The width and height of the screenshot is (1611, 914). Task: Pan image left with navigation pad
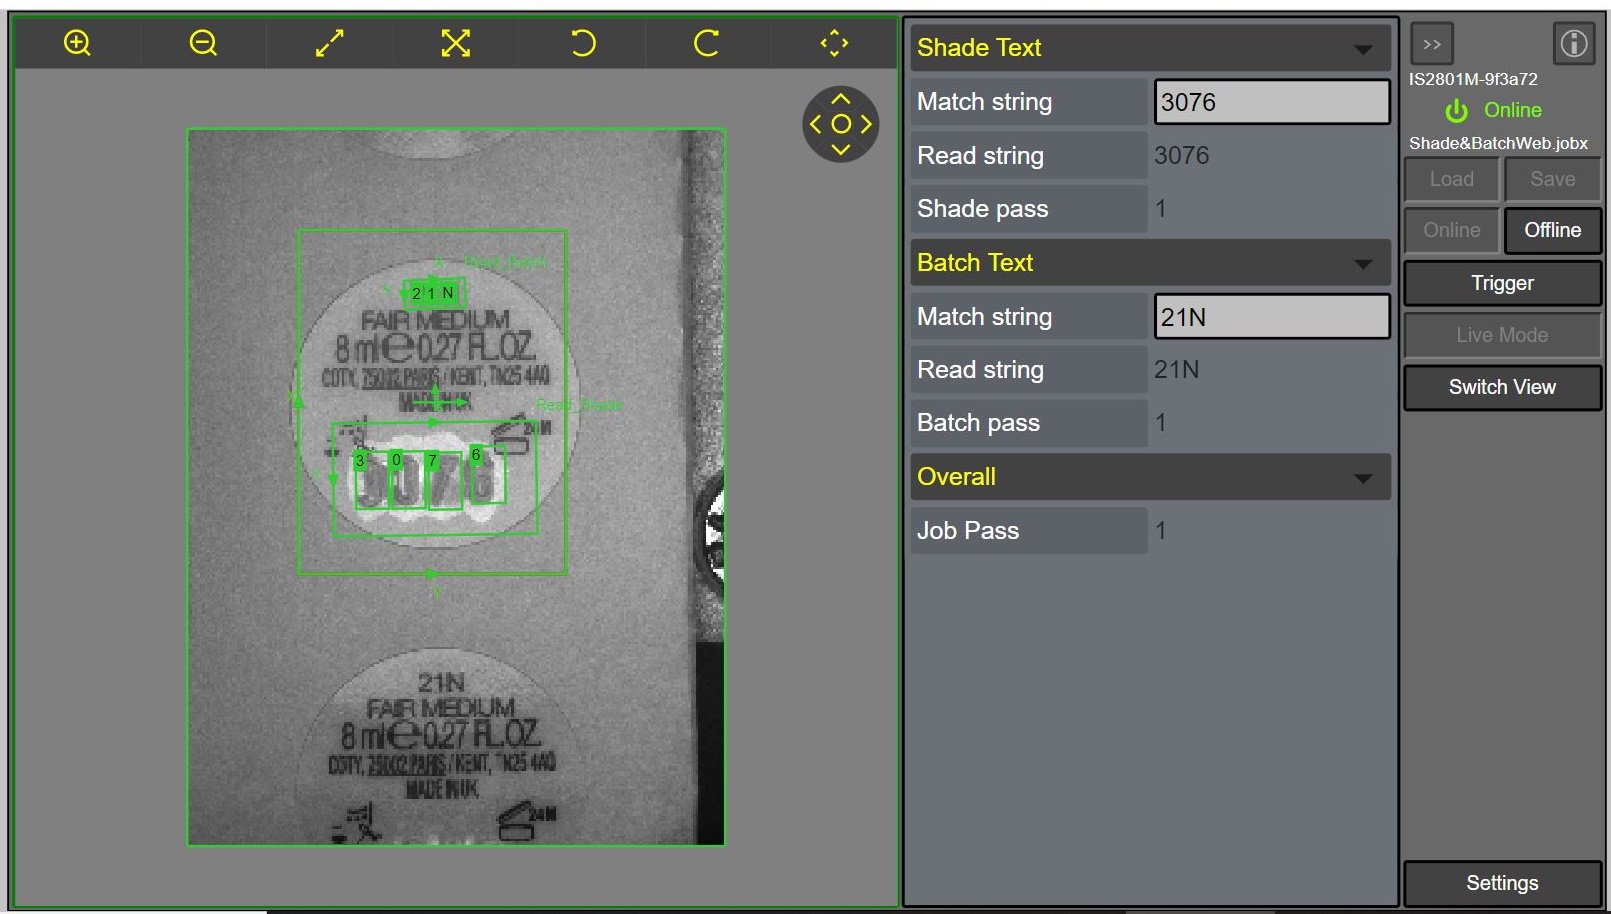815,124
